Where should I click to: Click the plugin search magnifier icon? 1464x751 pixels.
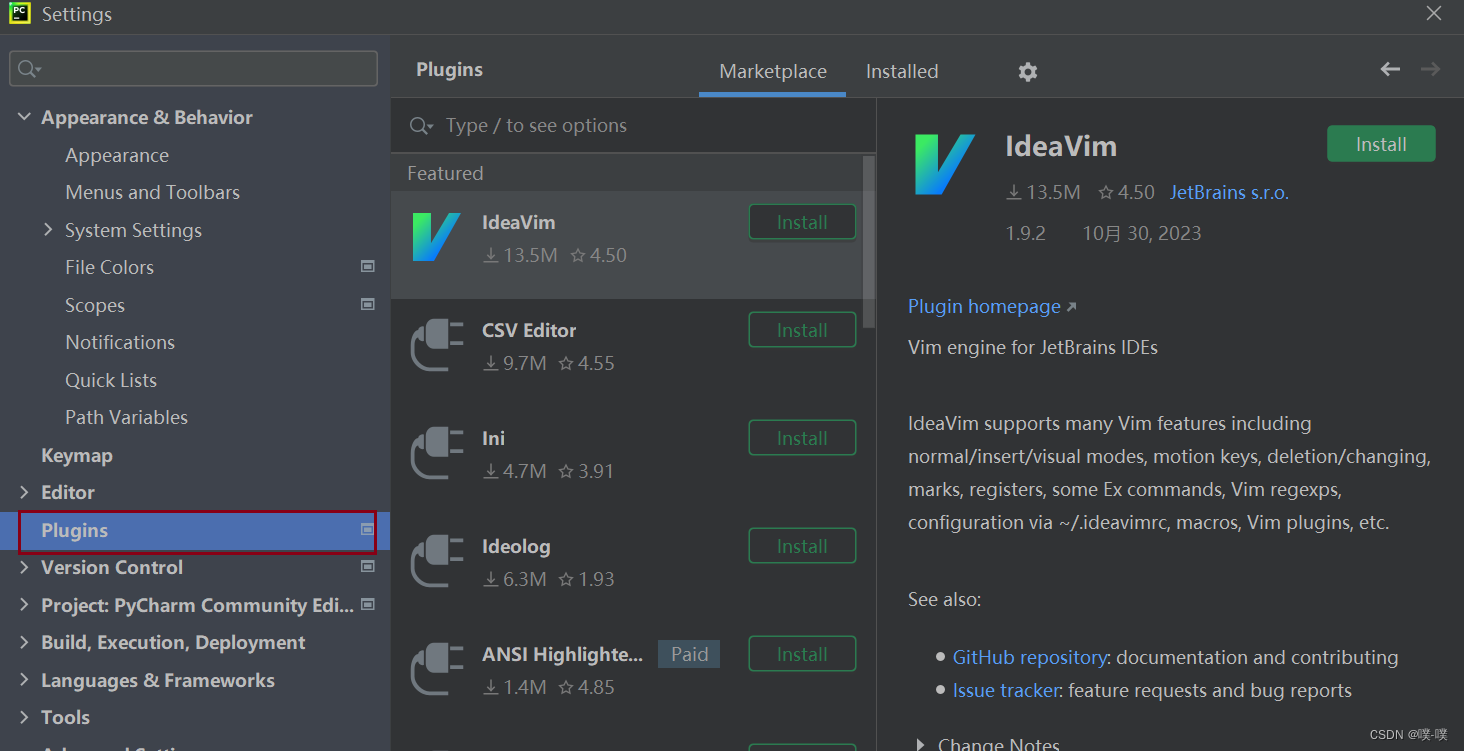point(421,126)
